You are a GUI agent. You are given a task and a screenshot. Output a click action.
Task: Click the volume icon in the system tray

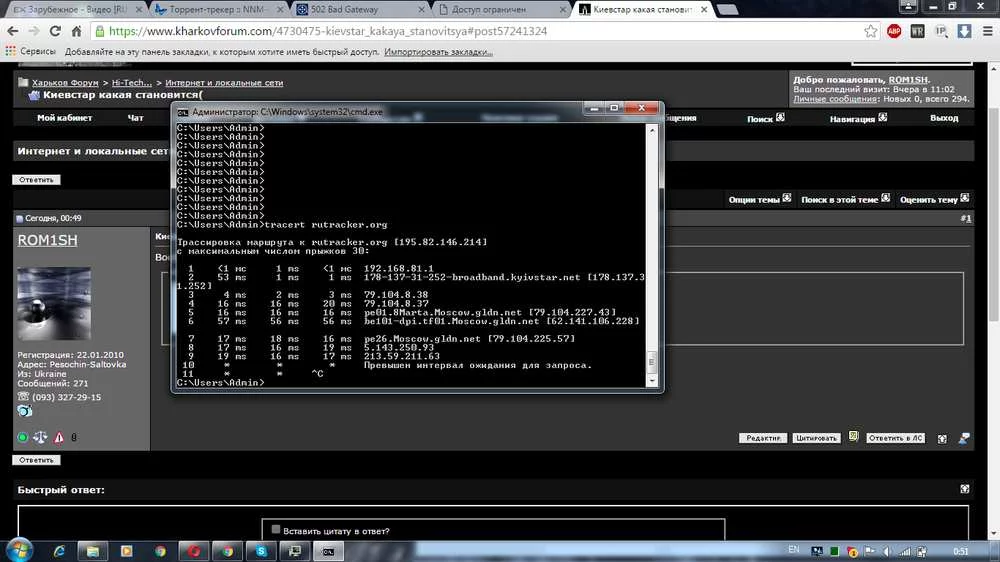[x=887, y=551]
